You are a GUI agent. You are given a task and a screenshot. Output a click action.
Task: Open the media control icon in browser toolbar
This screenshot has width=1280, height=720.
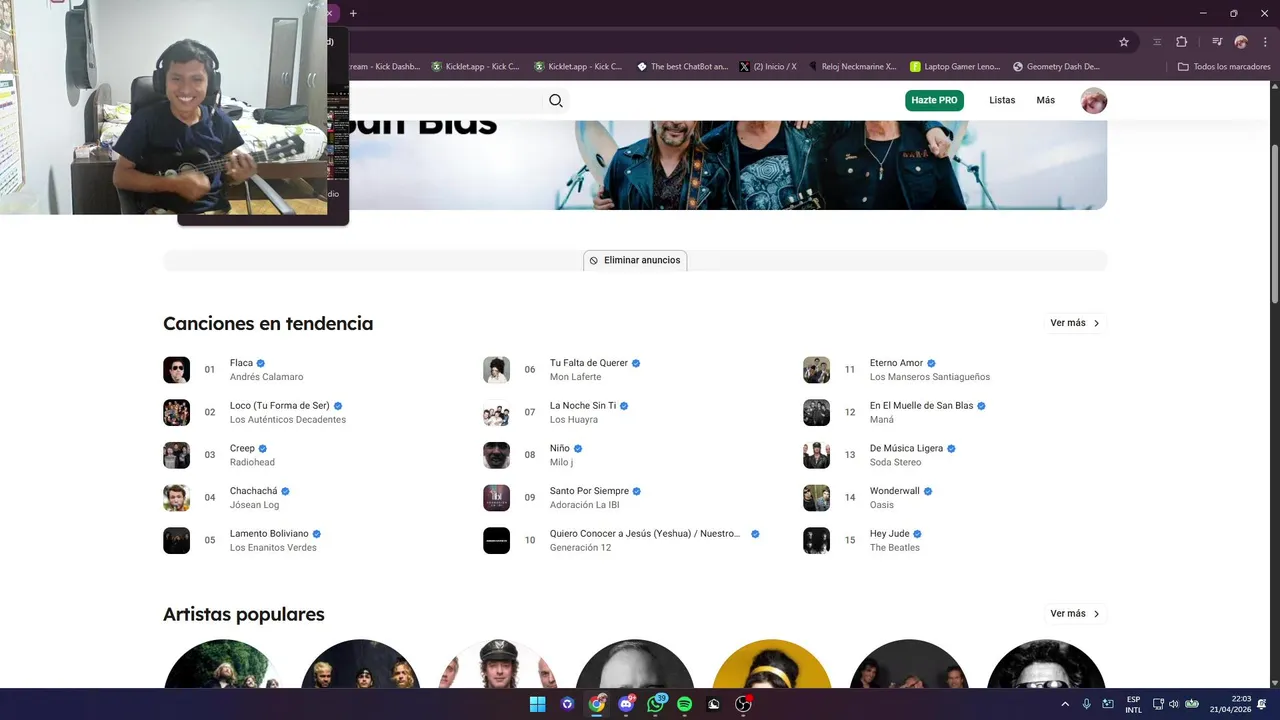click(x=1217, y=42)
